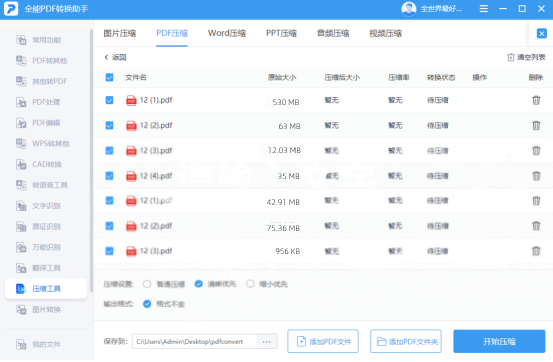Click the app logo in the title bar
Viewport: 553px width, 362px height.
(11, 9)
